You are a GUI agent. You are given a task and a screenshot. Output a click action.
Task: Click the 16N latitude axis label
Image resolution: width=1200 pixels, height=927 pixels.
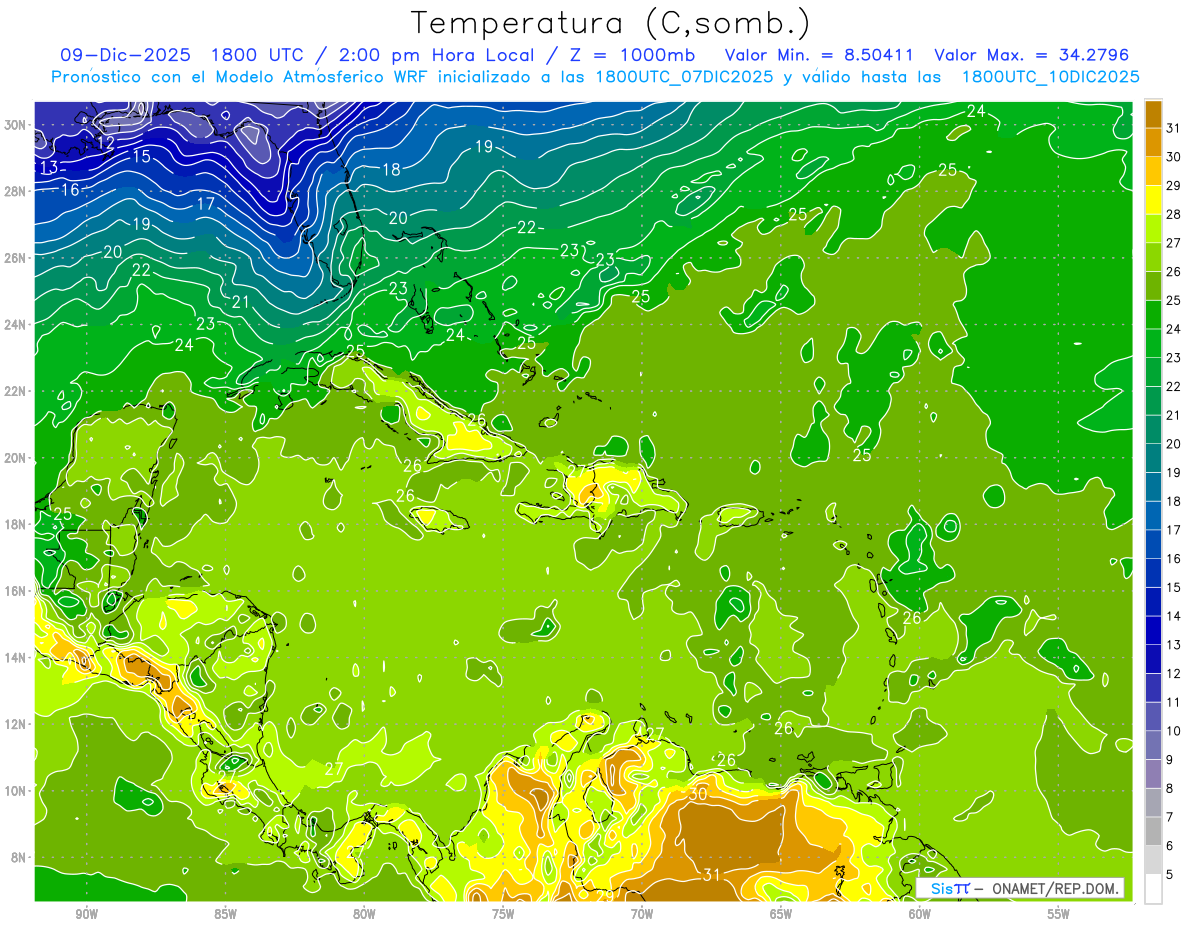(17, 590)
